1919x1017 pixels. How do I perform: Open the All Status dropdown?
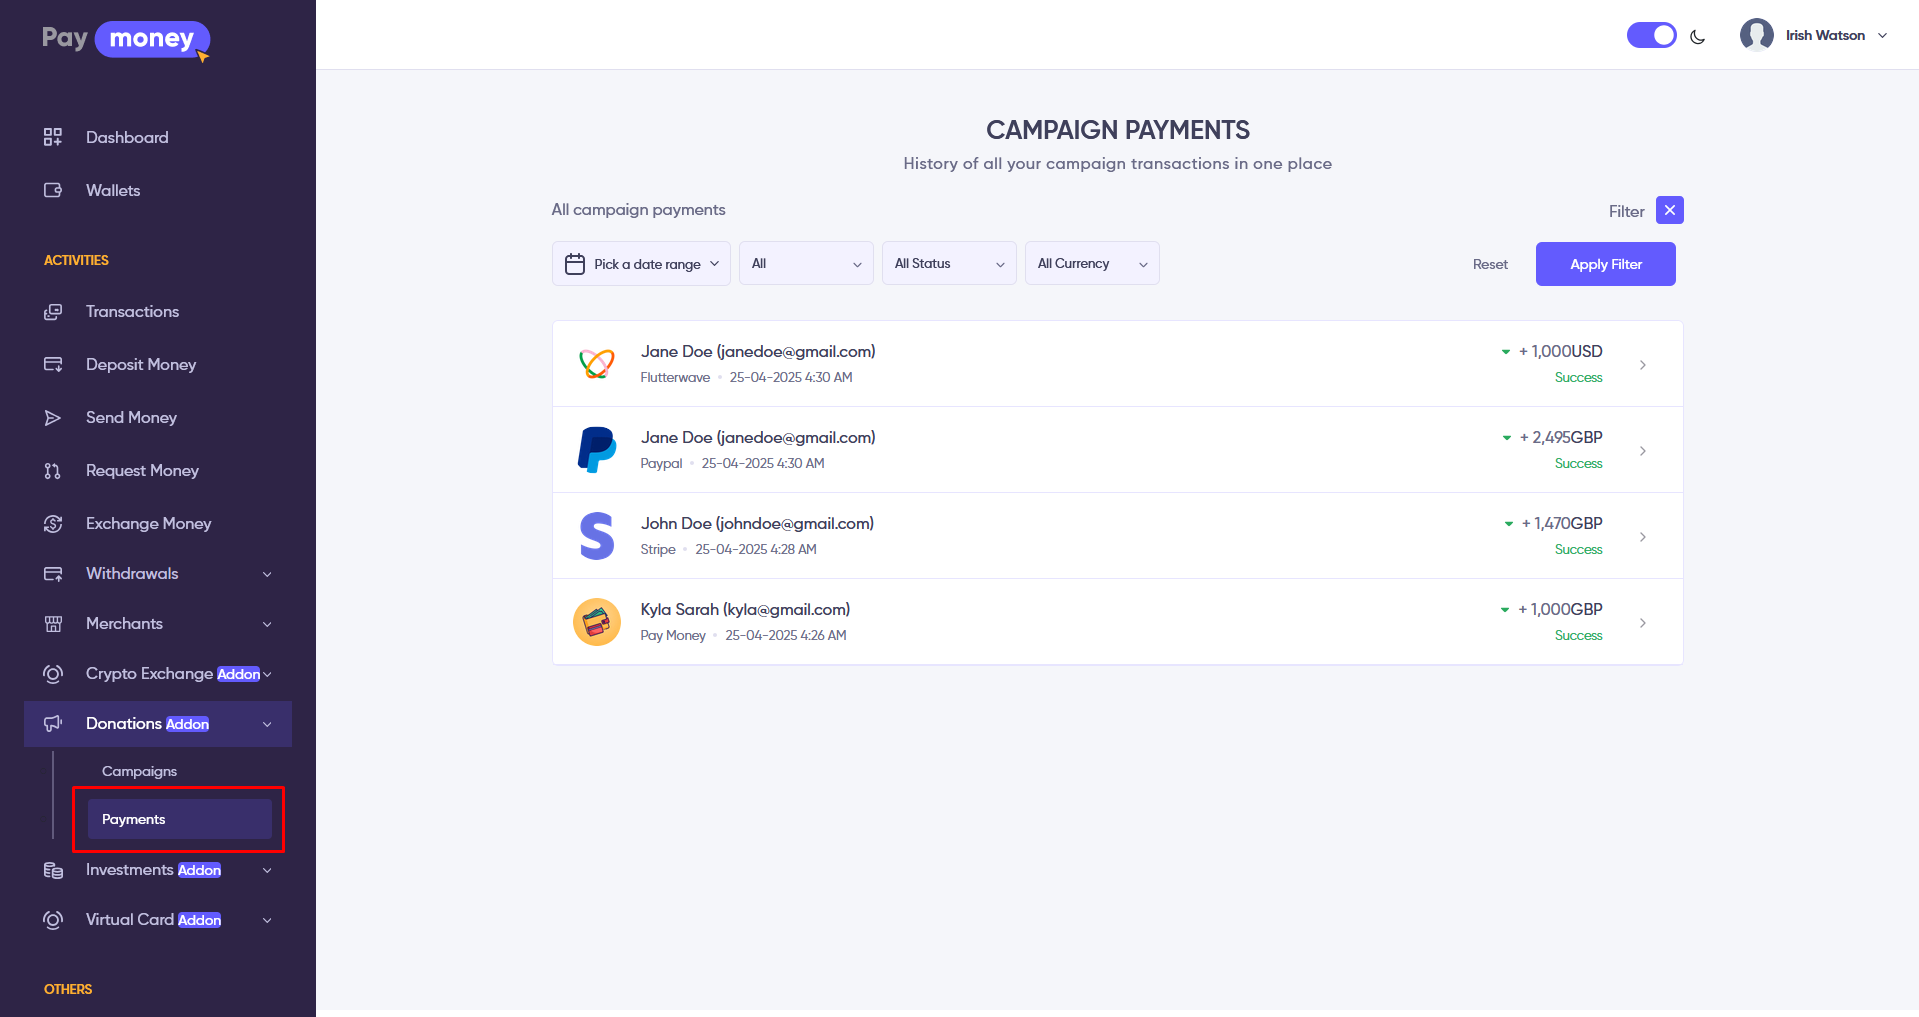948,264
